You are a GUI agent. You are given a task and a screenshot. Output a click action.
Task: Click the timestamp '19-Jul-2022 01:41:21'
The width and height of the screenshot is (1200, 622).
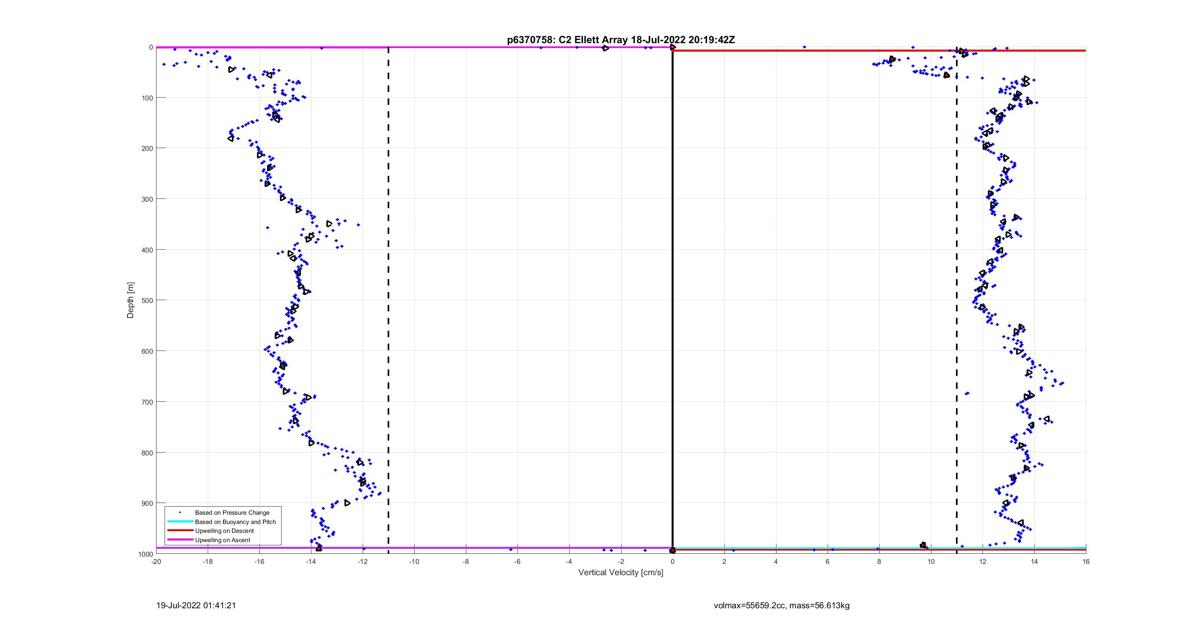click(196, 605)
